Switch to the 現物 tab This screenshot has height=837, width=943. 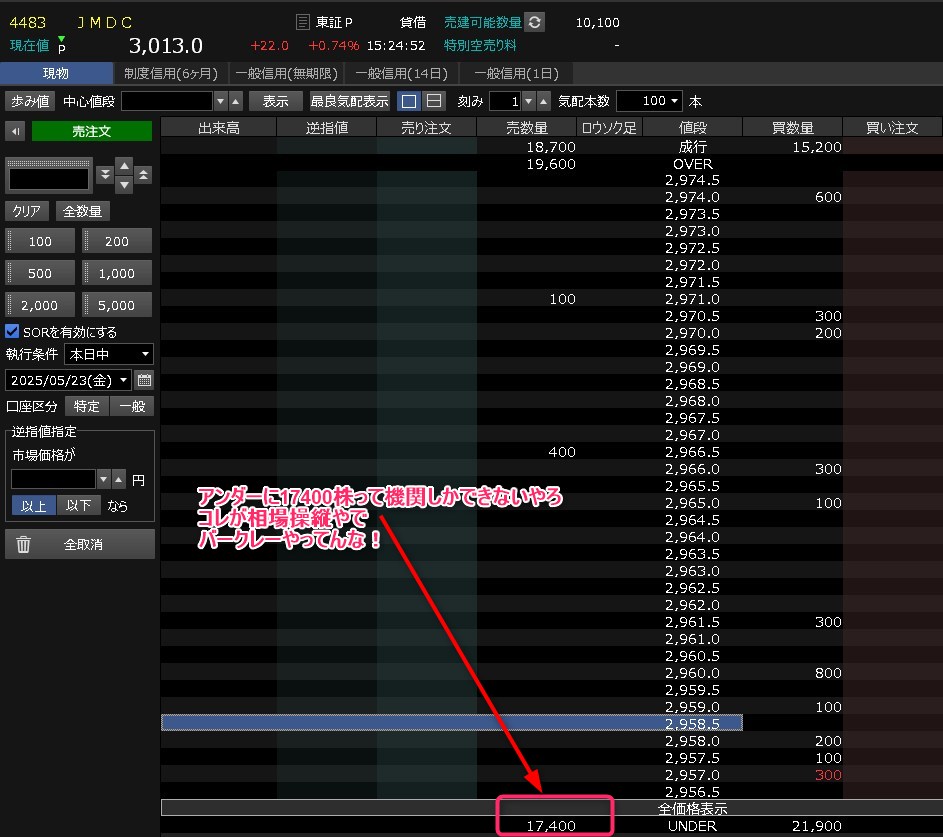[x=56, y=73]
